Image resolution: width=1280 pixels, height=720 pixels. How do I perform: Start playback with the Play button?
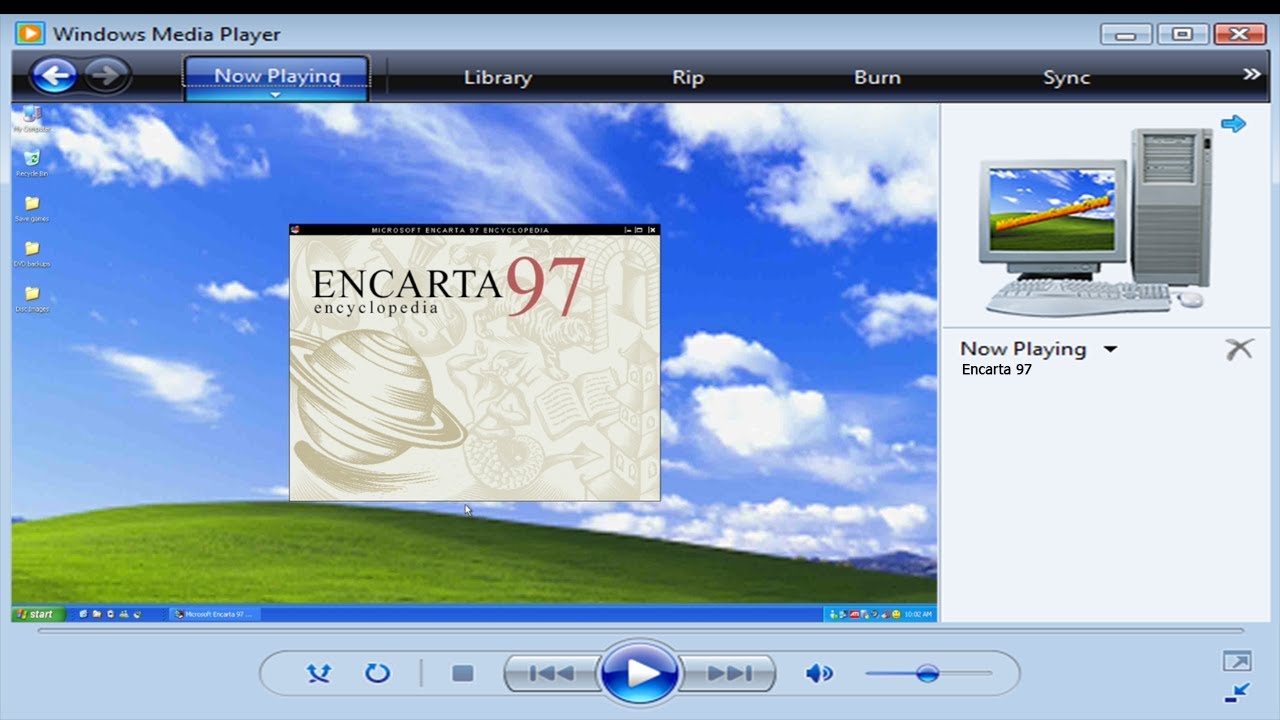(640, 673)
